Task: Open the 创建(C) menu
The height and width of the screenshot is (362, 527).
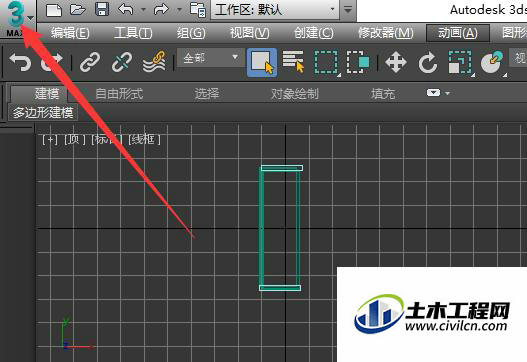Action: pyautogui.click(x=314, y=33)
